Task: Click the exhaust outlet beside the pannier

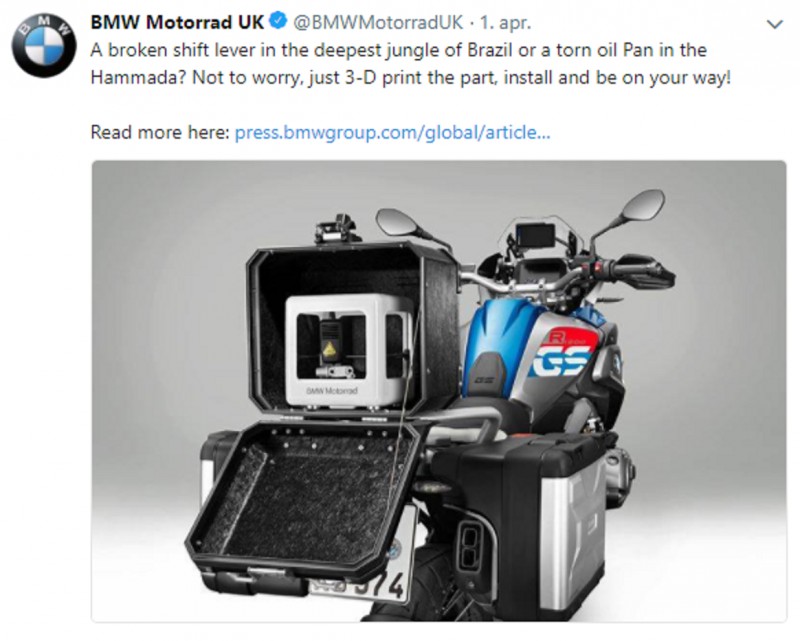Action: [470, 546]
